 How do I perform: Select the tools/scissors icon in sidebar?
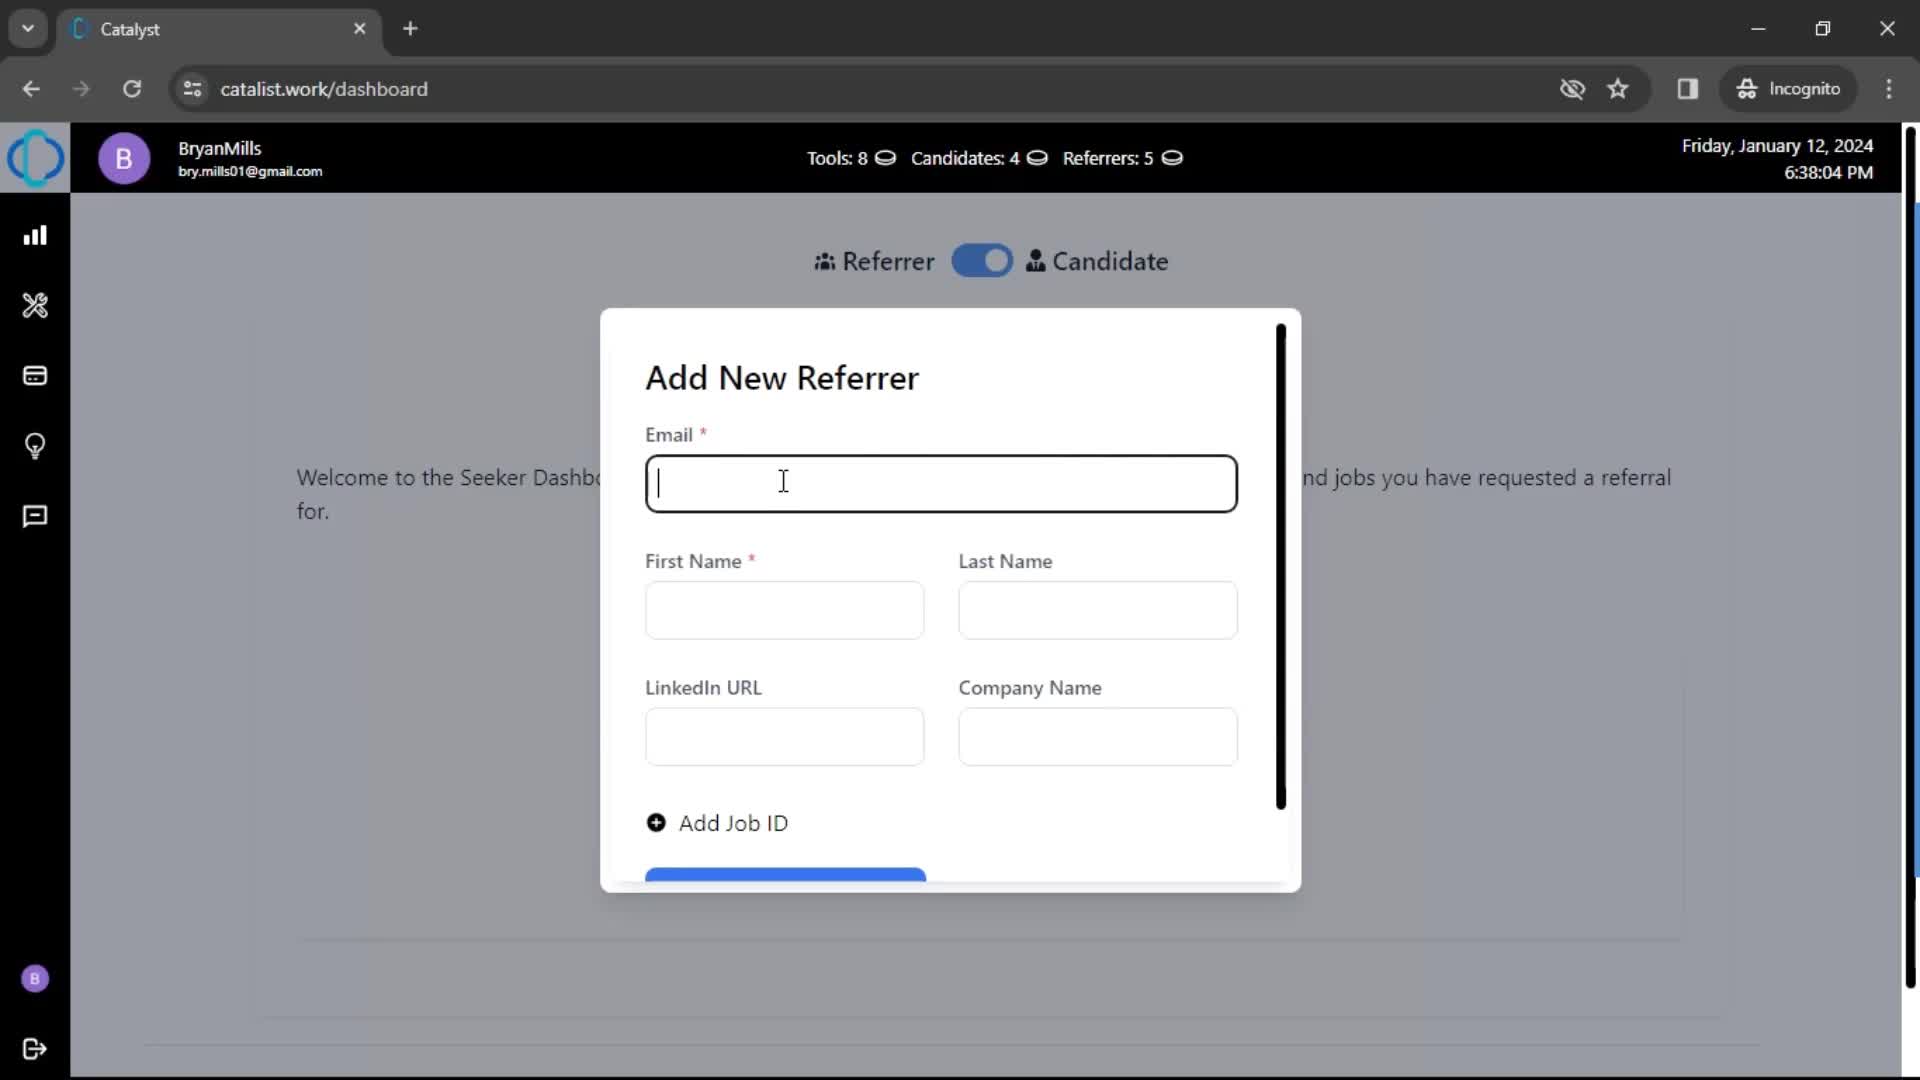tap(36, 306)
